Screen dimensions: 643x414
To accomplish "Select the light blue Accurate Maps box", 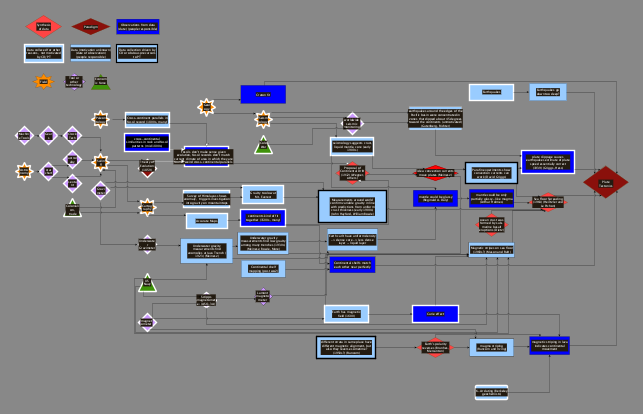I will tap(207, 221).
